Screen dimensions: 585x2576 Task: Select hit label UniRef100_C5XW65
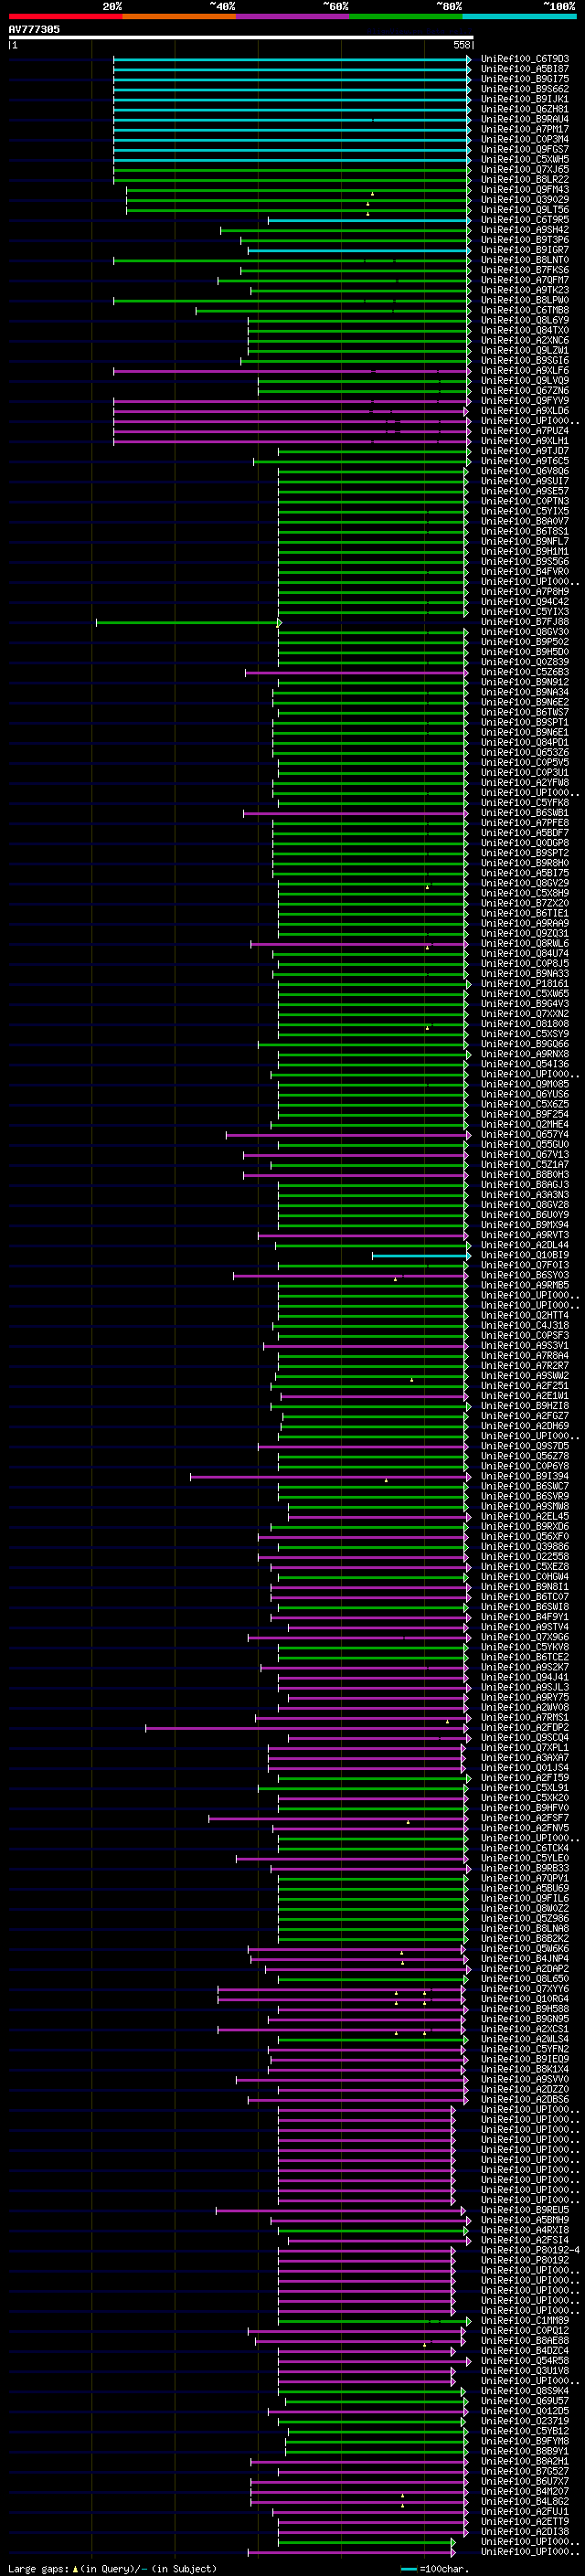pos(525,993)
